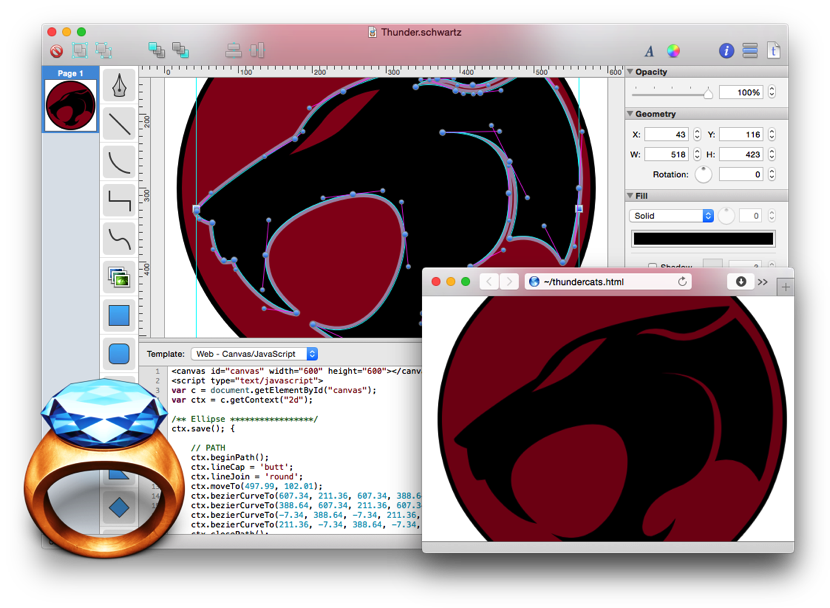830x608 pixels.
Task: Click the H height stepper
Action: click(x=772, y=155)
